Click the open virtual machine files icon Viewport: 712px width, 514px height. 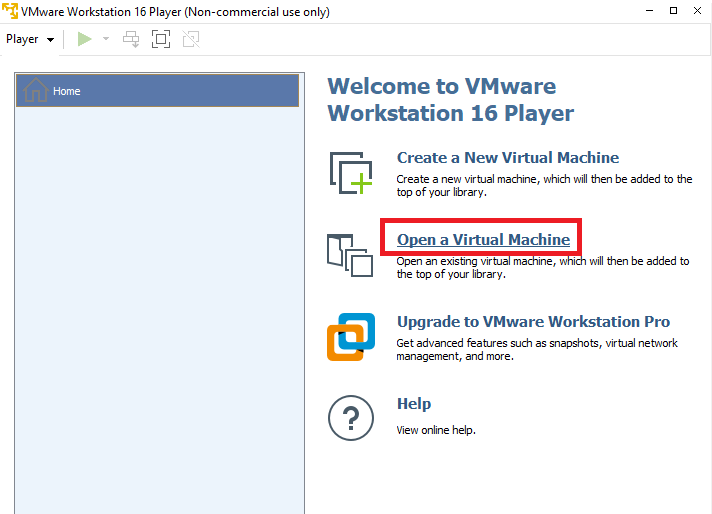(x=350, y=256)
